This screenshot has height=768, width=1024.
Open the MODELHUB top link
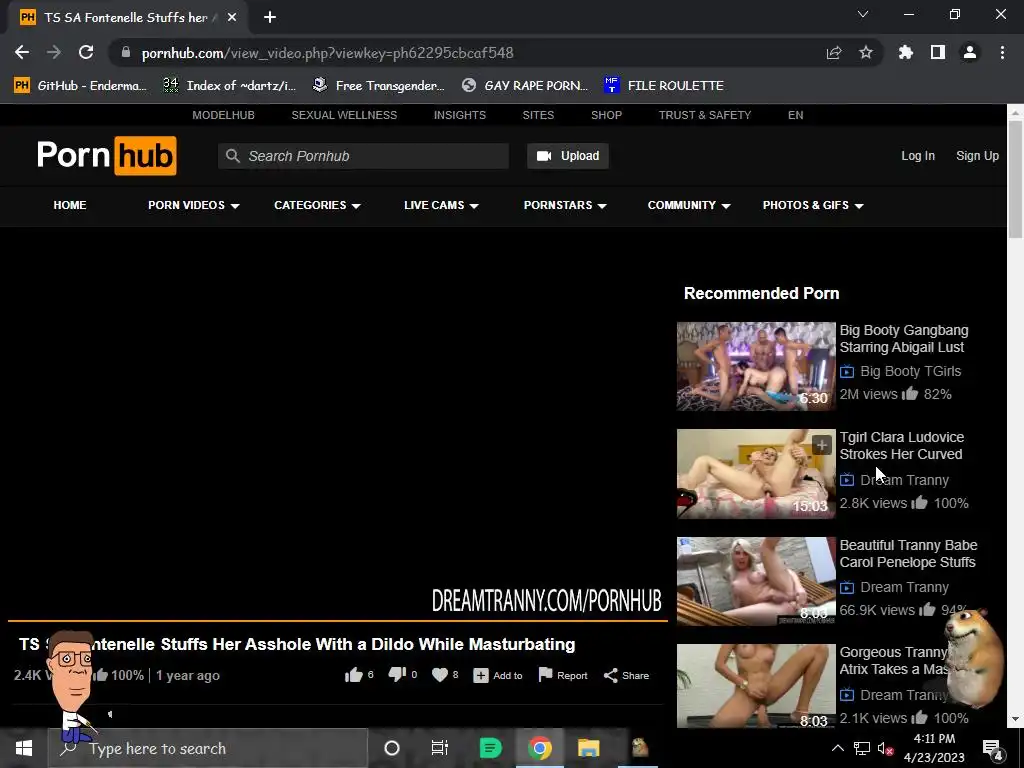point(223,115)
